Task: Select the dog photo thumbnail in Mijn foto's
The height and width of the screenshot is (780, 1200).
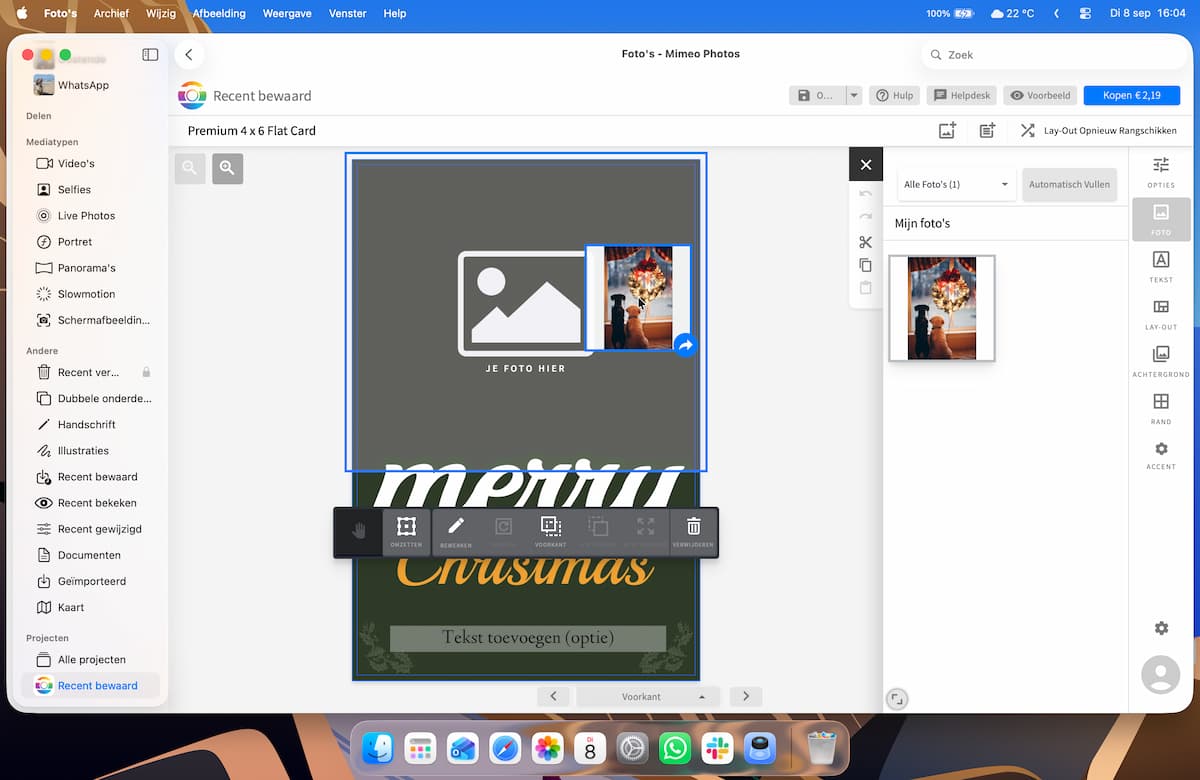Action: [942, 308]
